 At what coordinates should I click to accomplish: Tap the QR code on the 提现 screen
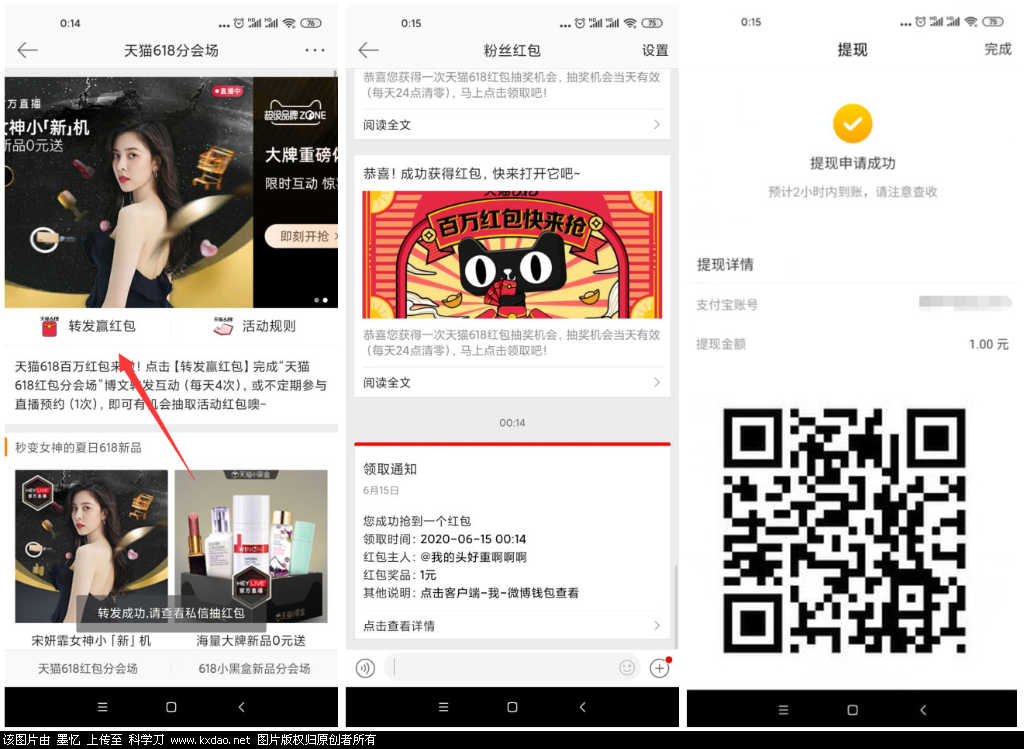point(844,530)
